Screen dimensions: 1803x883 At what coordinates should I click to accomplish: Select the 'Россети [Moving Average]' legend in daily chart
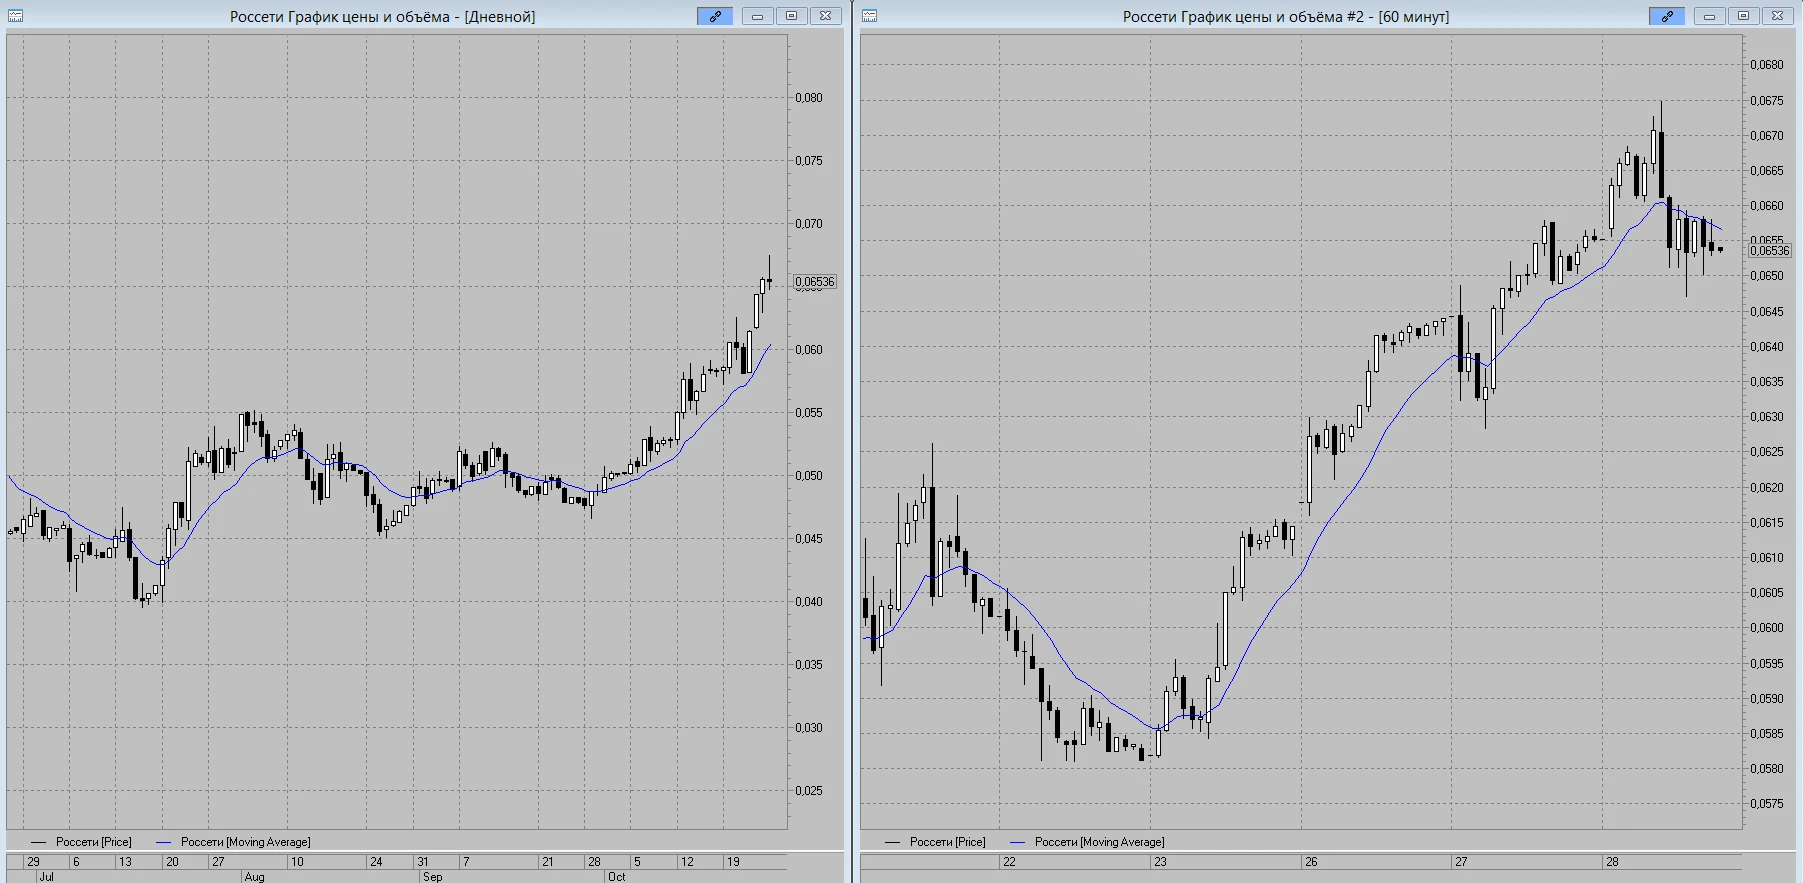(245, 842)
